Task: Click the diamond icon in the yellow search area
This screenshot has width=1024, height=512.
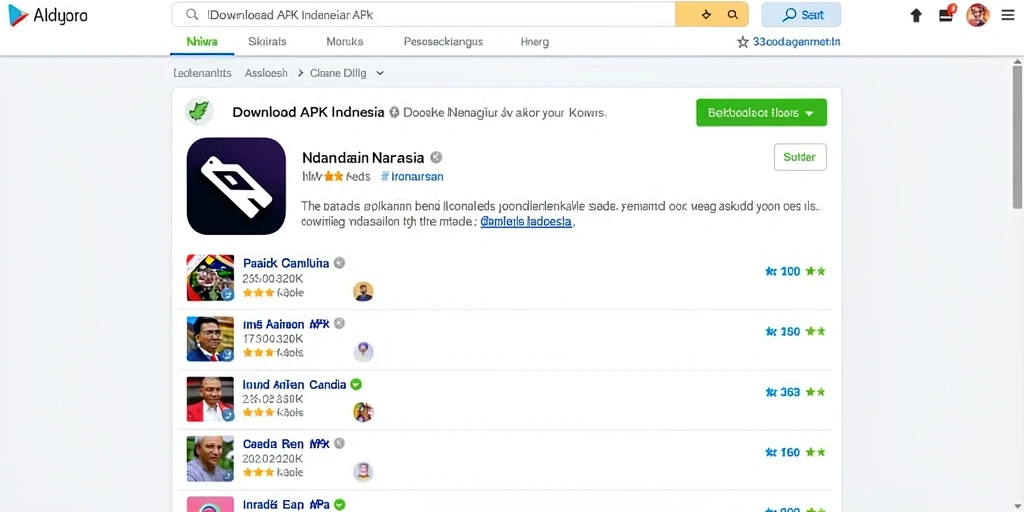Action: click(706, 14)
